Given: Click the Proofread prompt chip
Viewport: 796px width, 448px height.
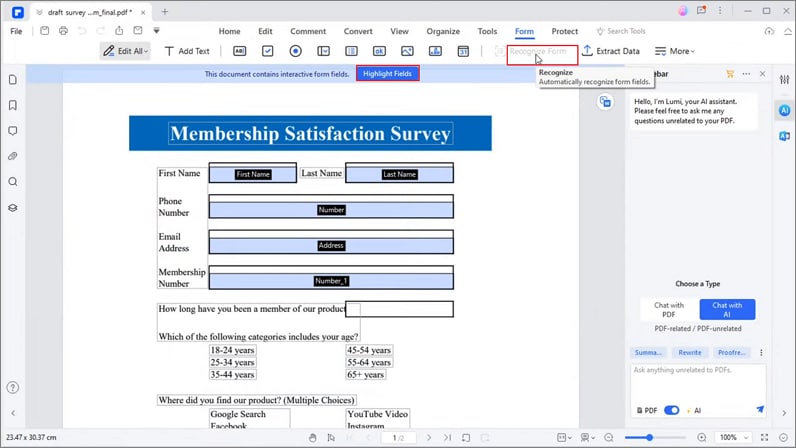Looking at the screenshot, I should pyautogui.click(x=732, y=353).
